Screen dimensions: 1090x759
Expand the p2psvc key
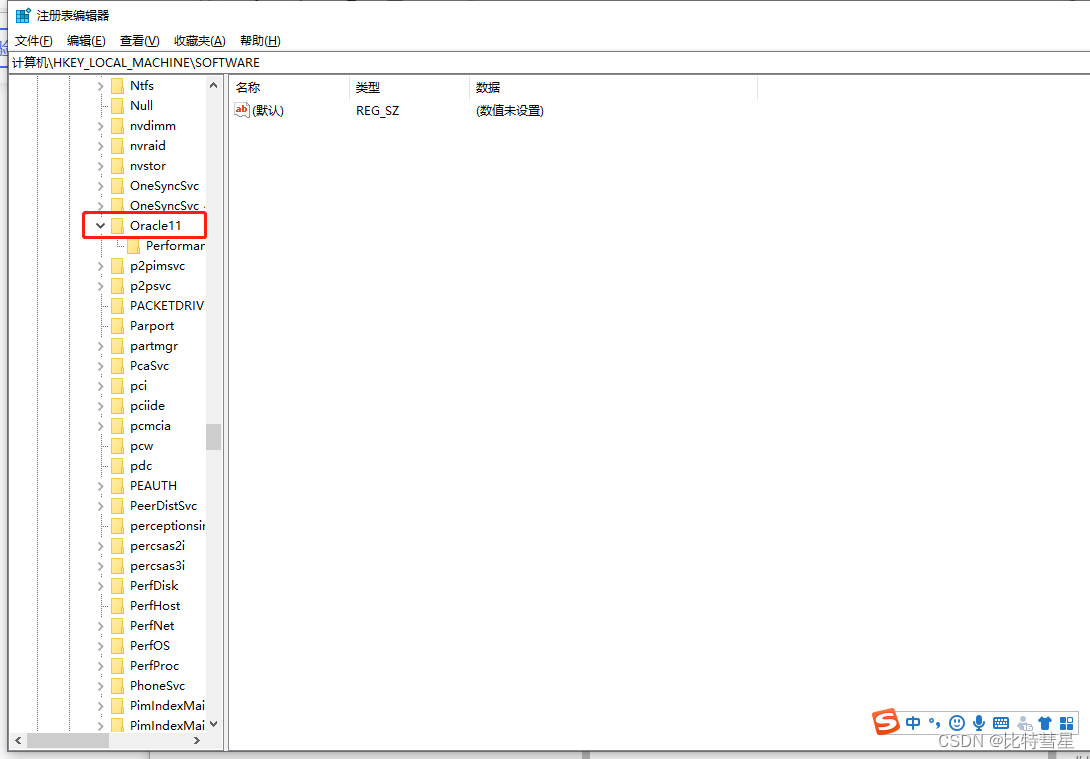click(x=100, y=286)
